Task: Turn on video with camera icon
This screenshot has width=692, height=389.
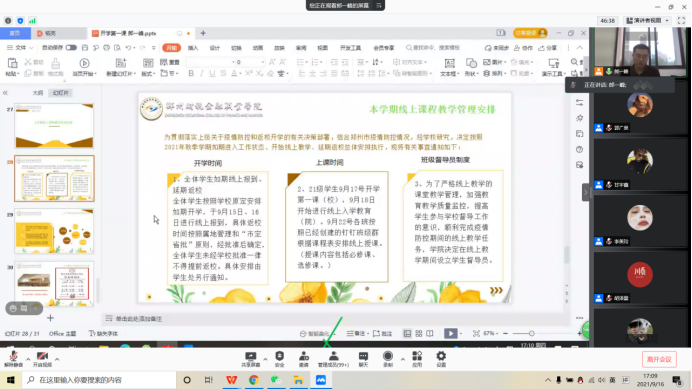Action: (42, 359)
